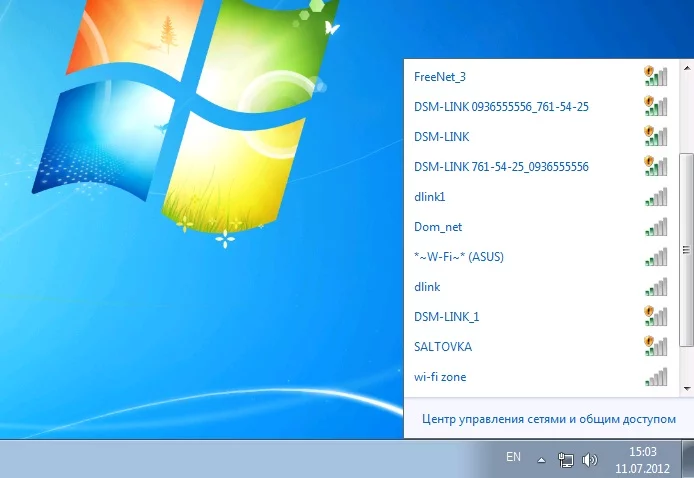Screen dimensions: 694x478
Task: Click the scroll down arrow in network list
Action: (686, 386)
